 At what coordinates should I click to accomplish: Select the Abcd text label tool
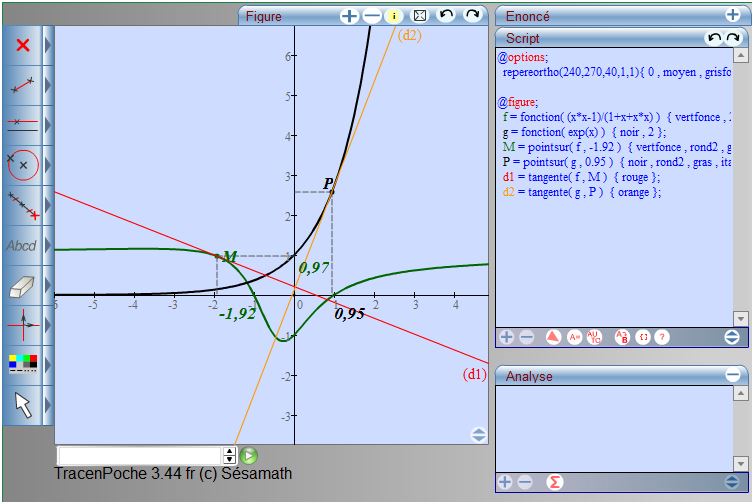tap(22, 246)
